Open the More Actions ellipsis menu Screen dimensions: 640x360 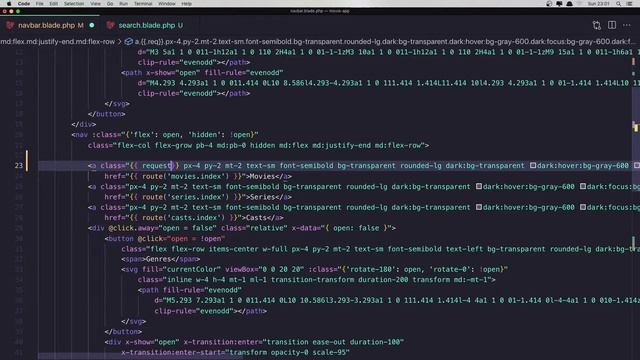coord(627,25)
